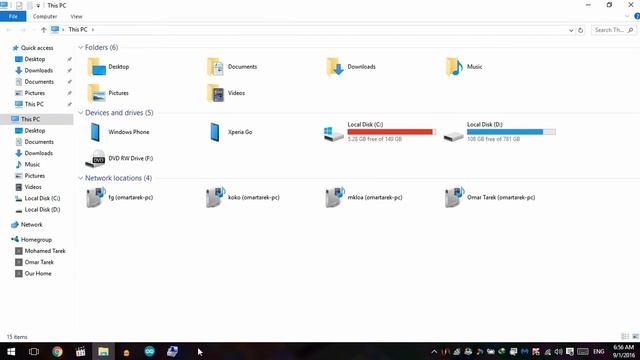
Task: Select the Downloads folder in main pane
Action: [351, 67]
